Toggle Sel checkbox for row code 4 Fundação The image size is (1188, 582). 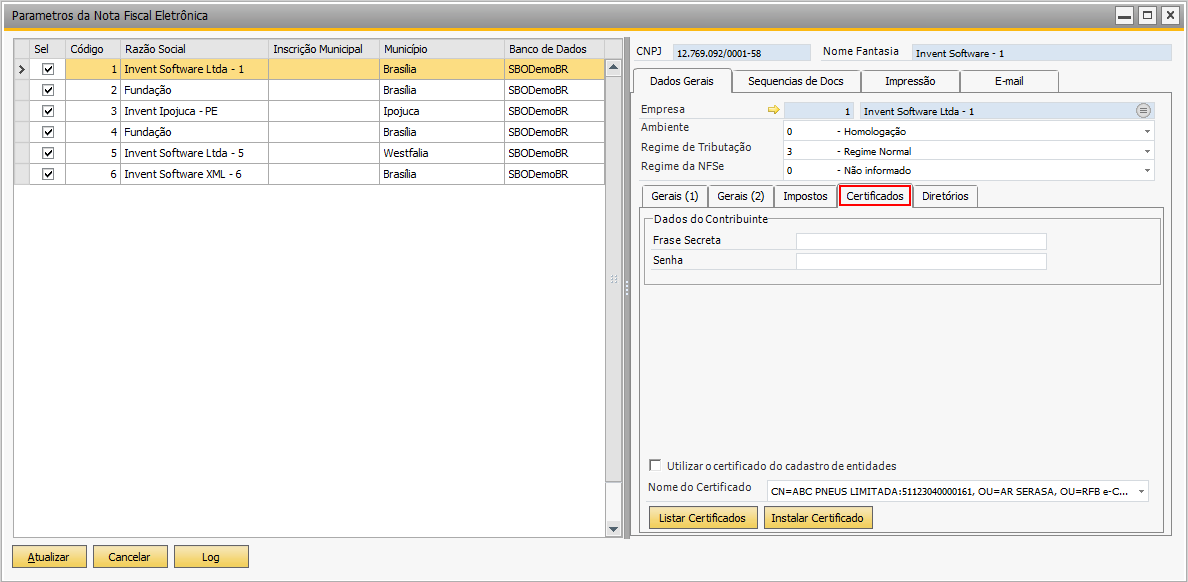[x=48, y=132]
